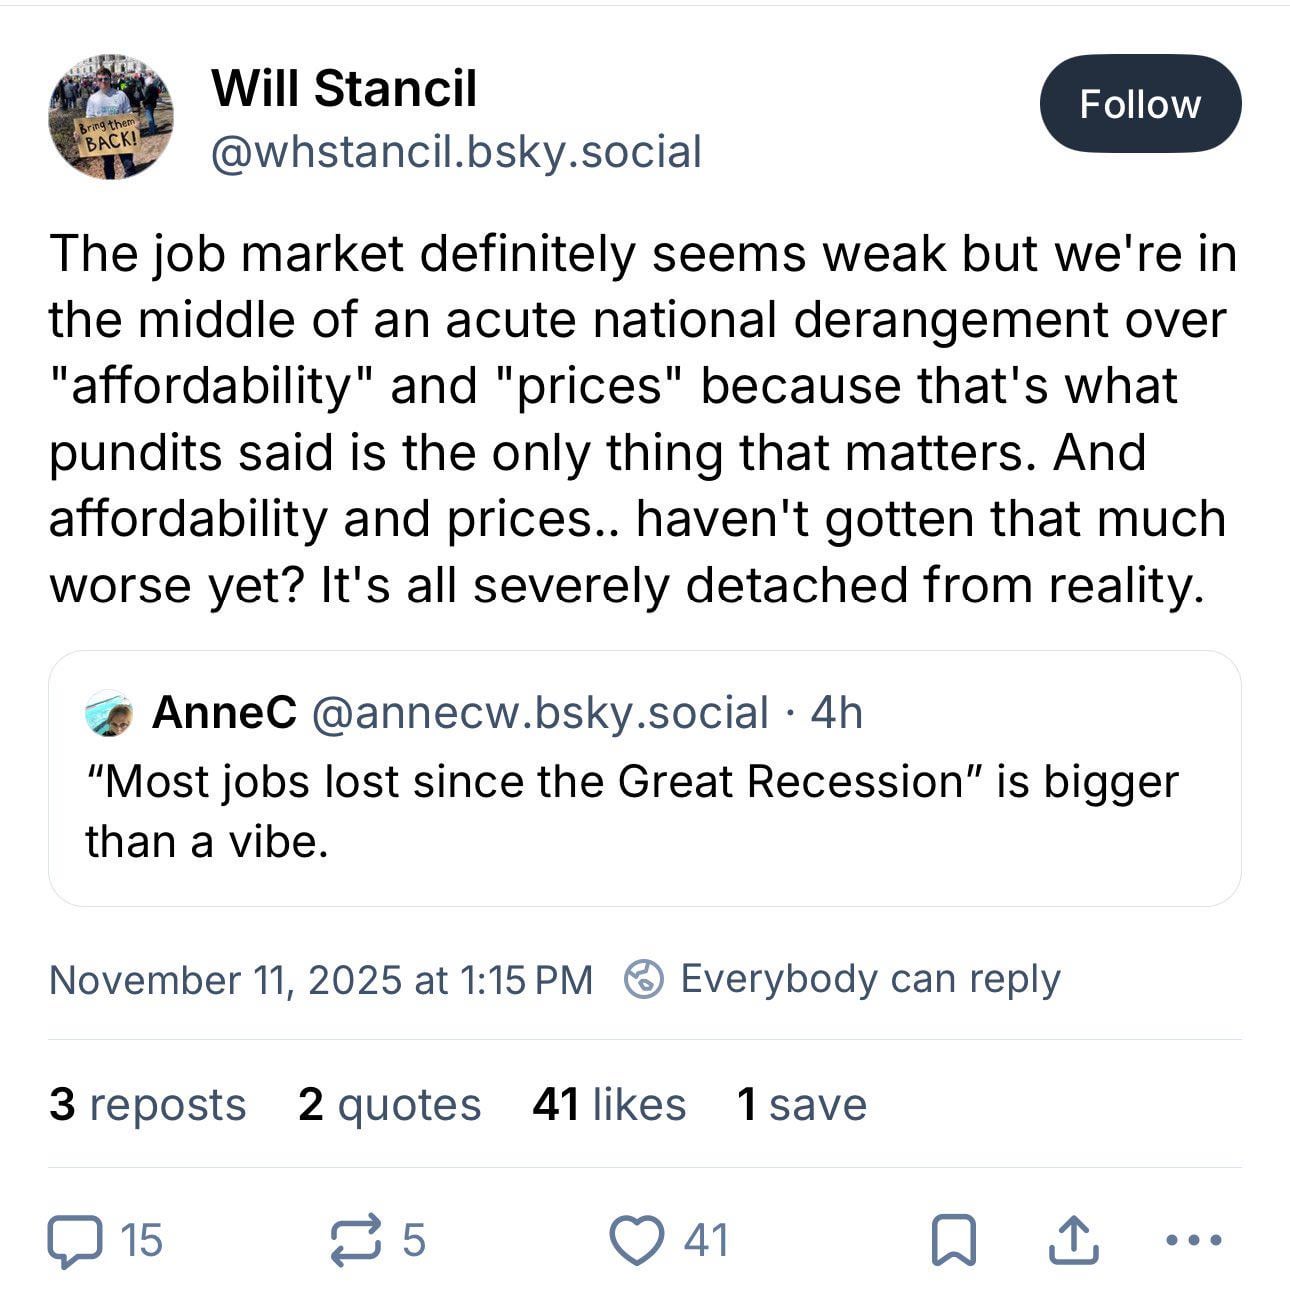Open the share upload icon

[1073, 1240]
